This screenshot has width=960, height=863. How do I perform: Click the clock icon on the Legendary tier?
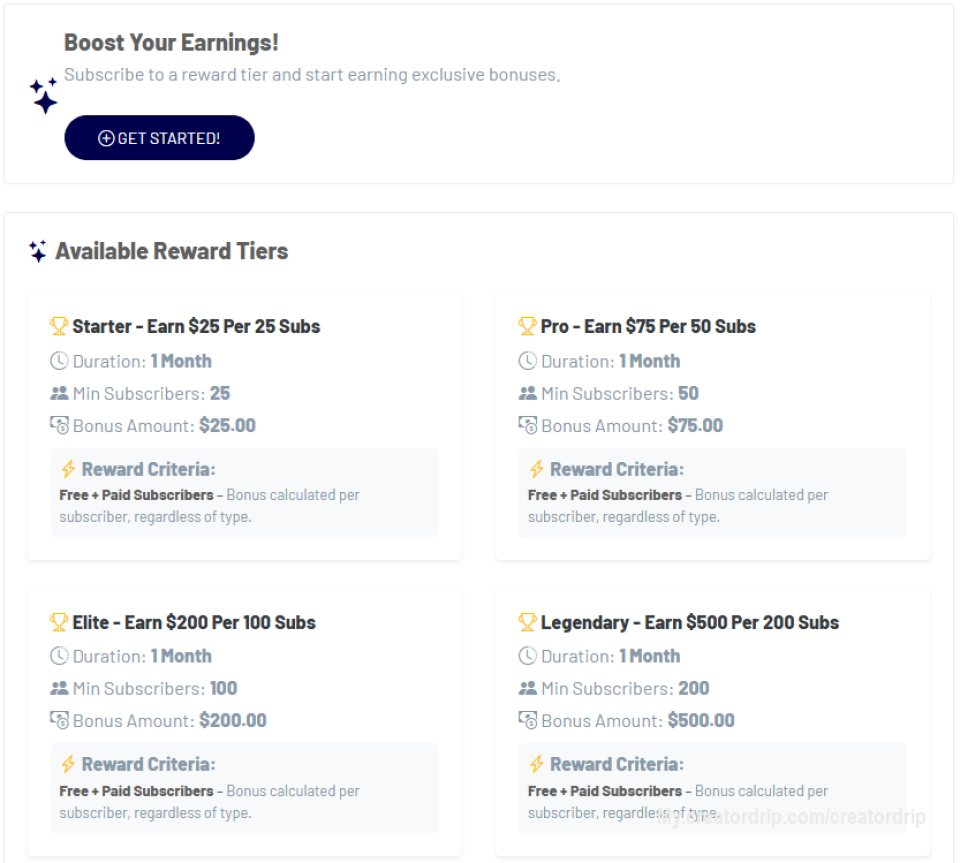[x=527, y=656]
